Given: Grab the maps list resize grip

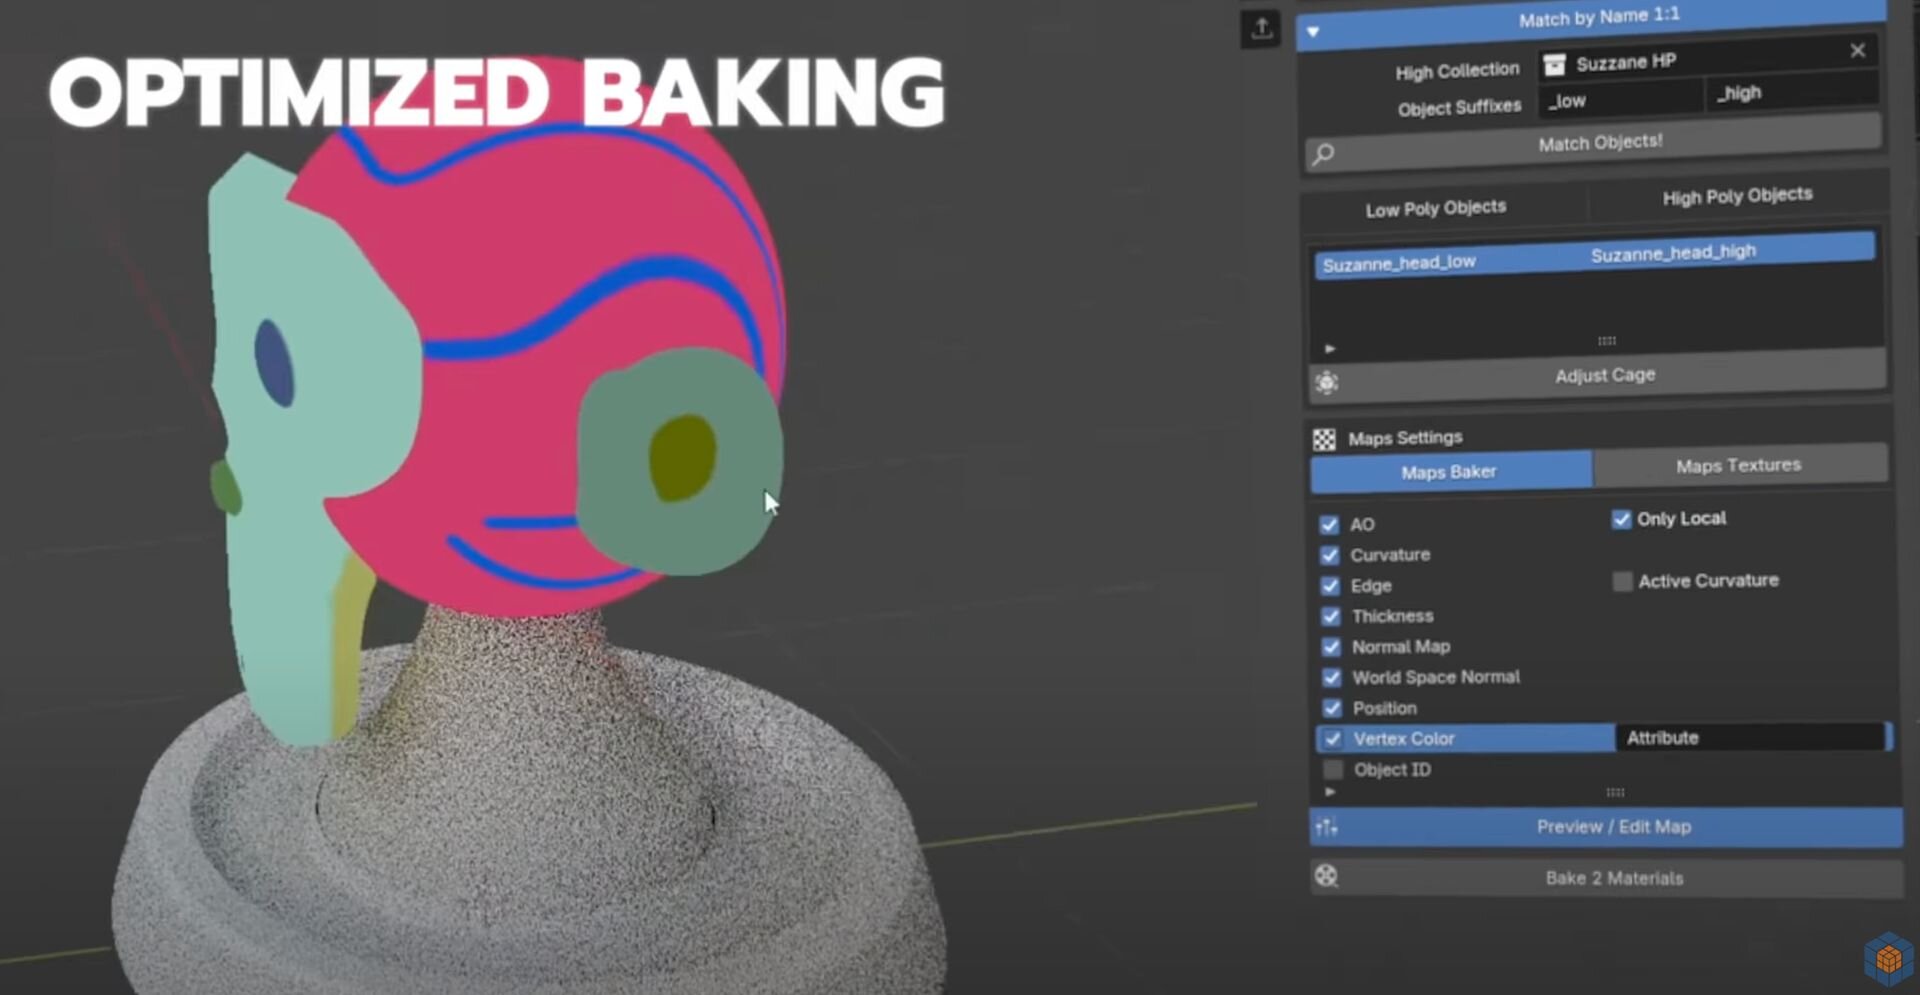Looking at the screenshot, I should click(x=1615, y=792).
